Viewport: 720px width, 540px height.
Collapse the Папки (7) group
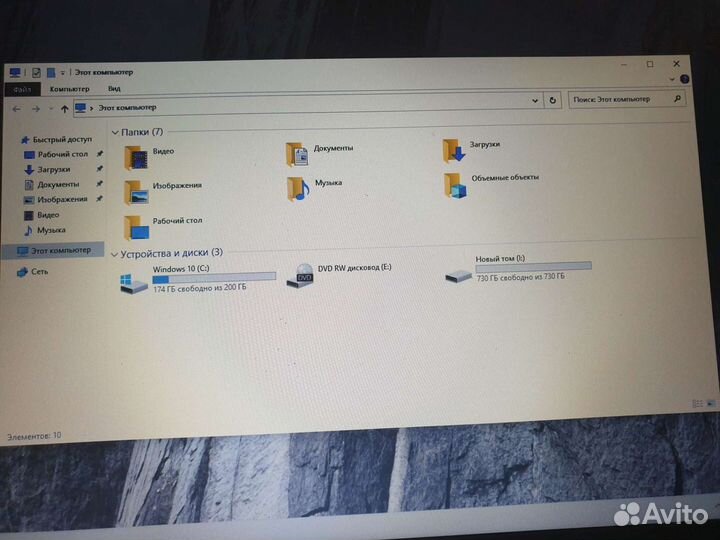coord(115,132)
